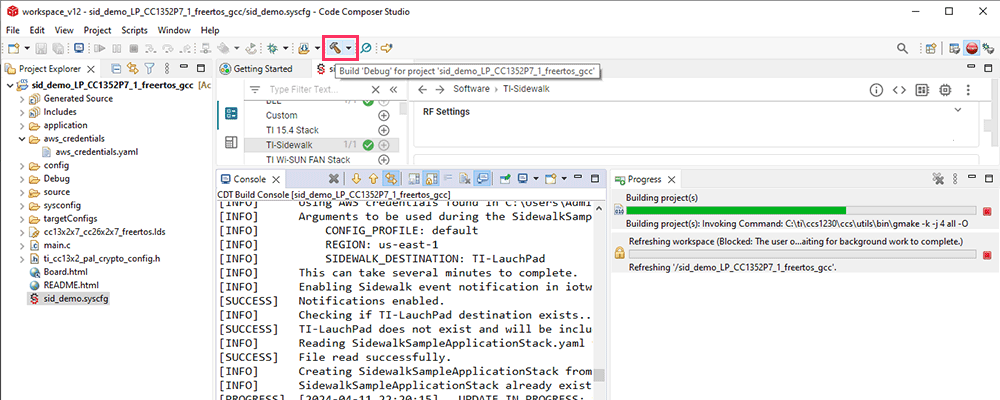
Task: Expand the RF Settings section chevron
Action: (x=957, y=110)
